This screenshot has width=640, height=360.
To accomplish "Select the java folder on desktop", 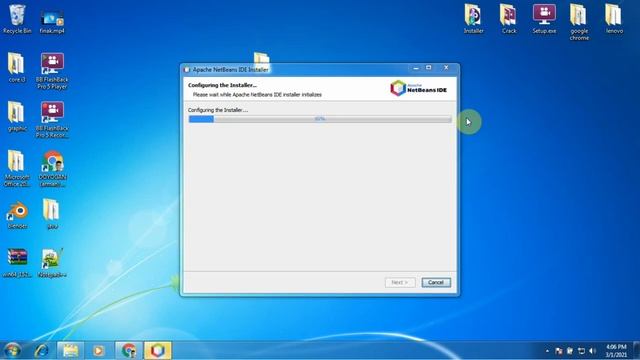I will click(52, 214).
